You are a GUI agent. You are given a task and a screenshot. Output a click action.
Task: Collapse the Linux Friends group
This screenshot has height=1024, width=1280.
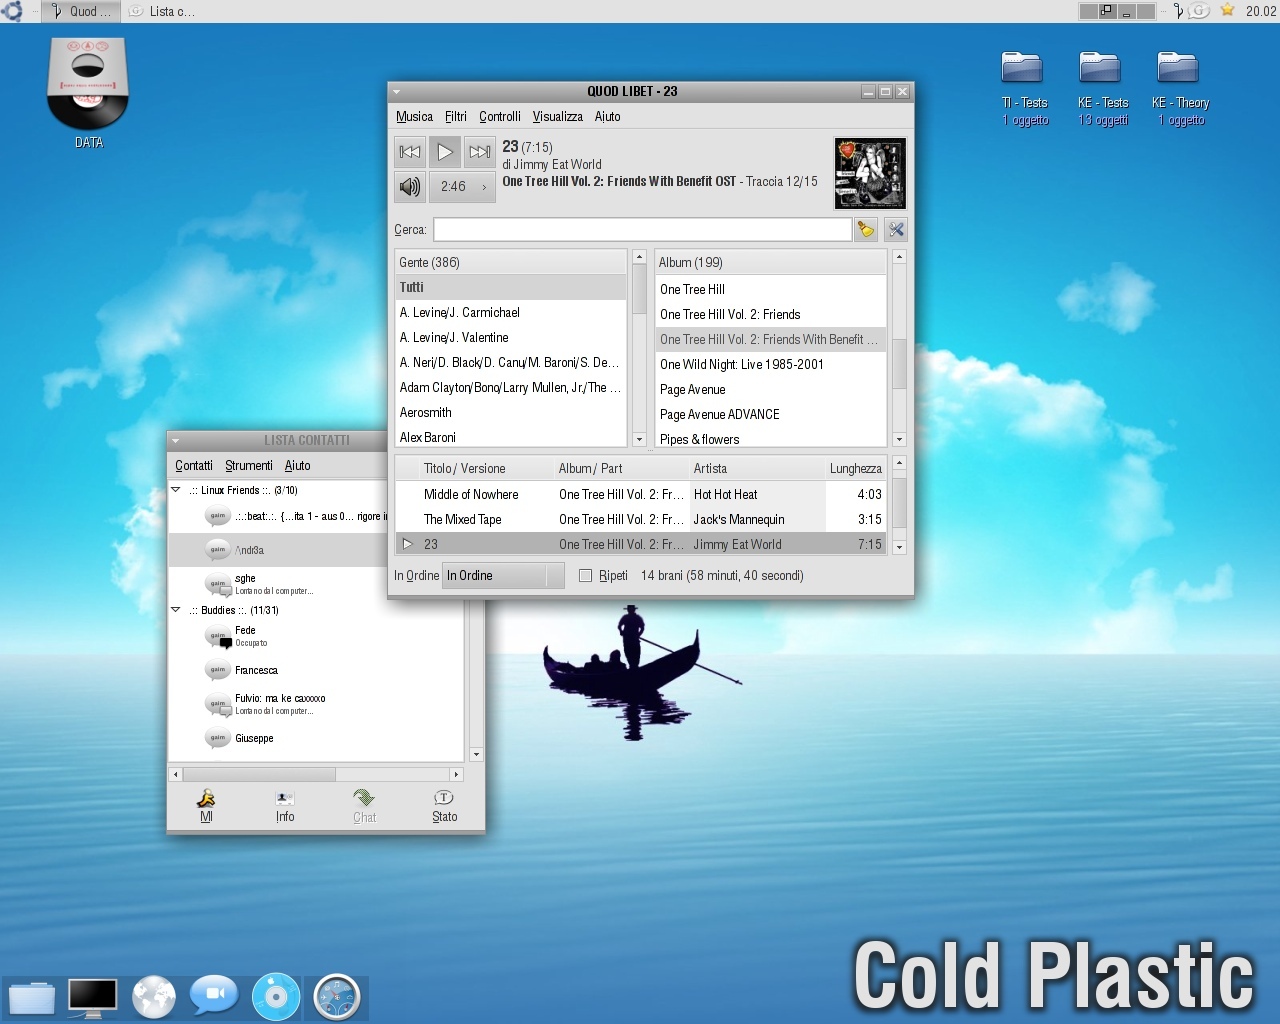coord(176,490)
